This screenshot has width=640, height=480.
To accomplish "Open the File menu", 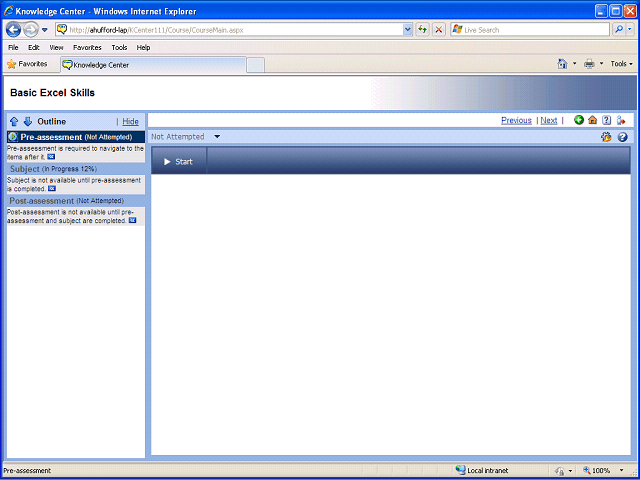I will pyautogui.click(x=13, y=47).
